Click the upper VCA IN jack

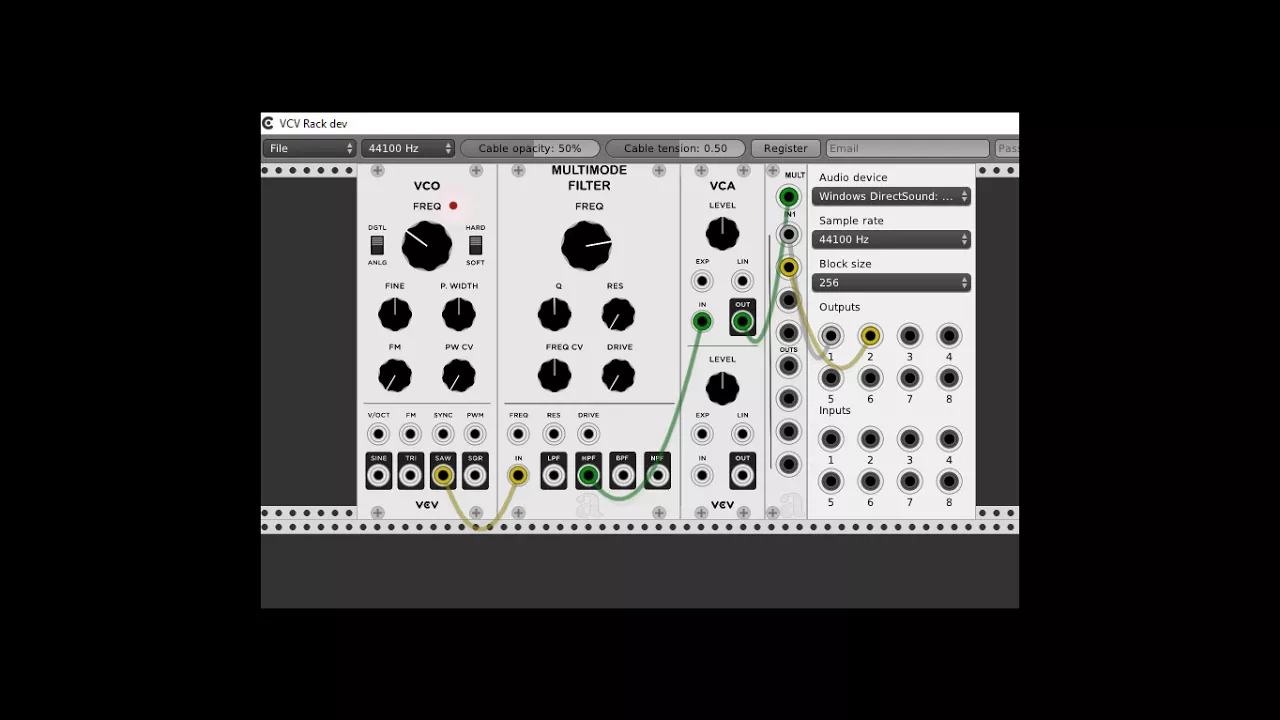[702, 322]
